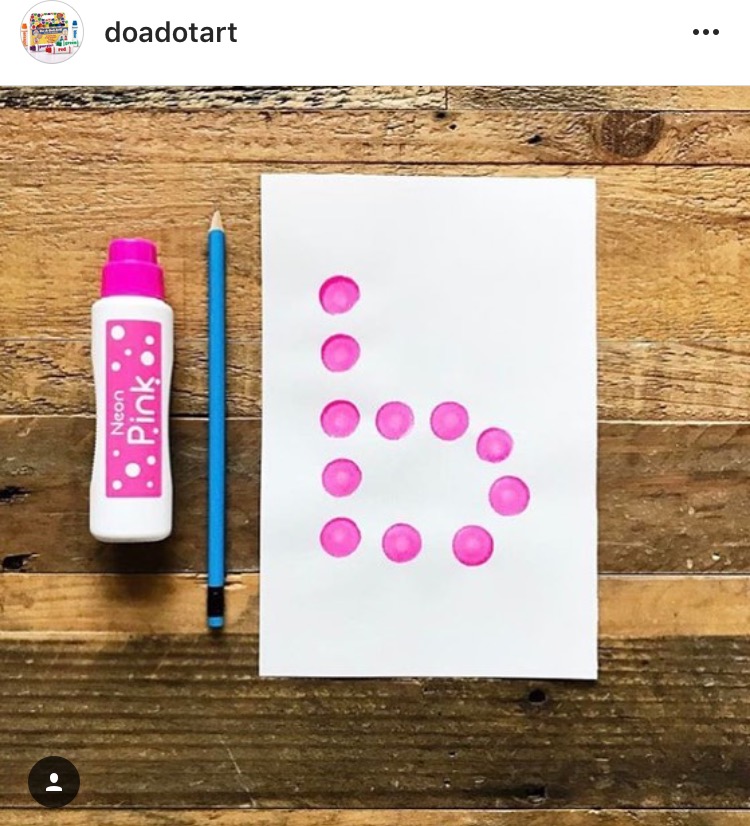This screenshot has height=826, width=750.
Task: Click the dot right of the stem's middle dot
Action: pos(394,420)
